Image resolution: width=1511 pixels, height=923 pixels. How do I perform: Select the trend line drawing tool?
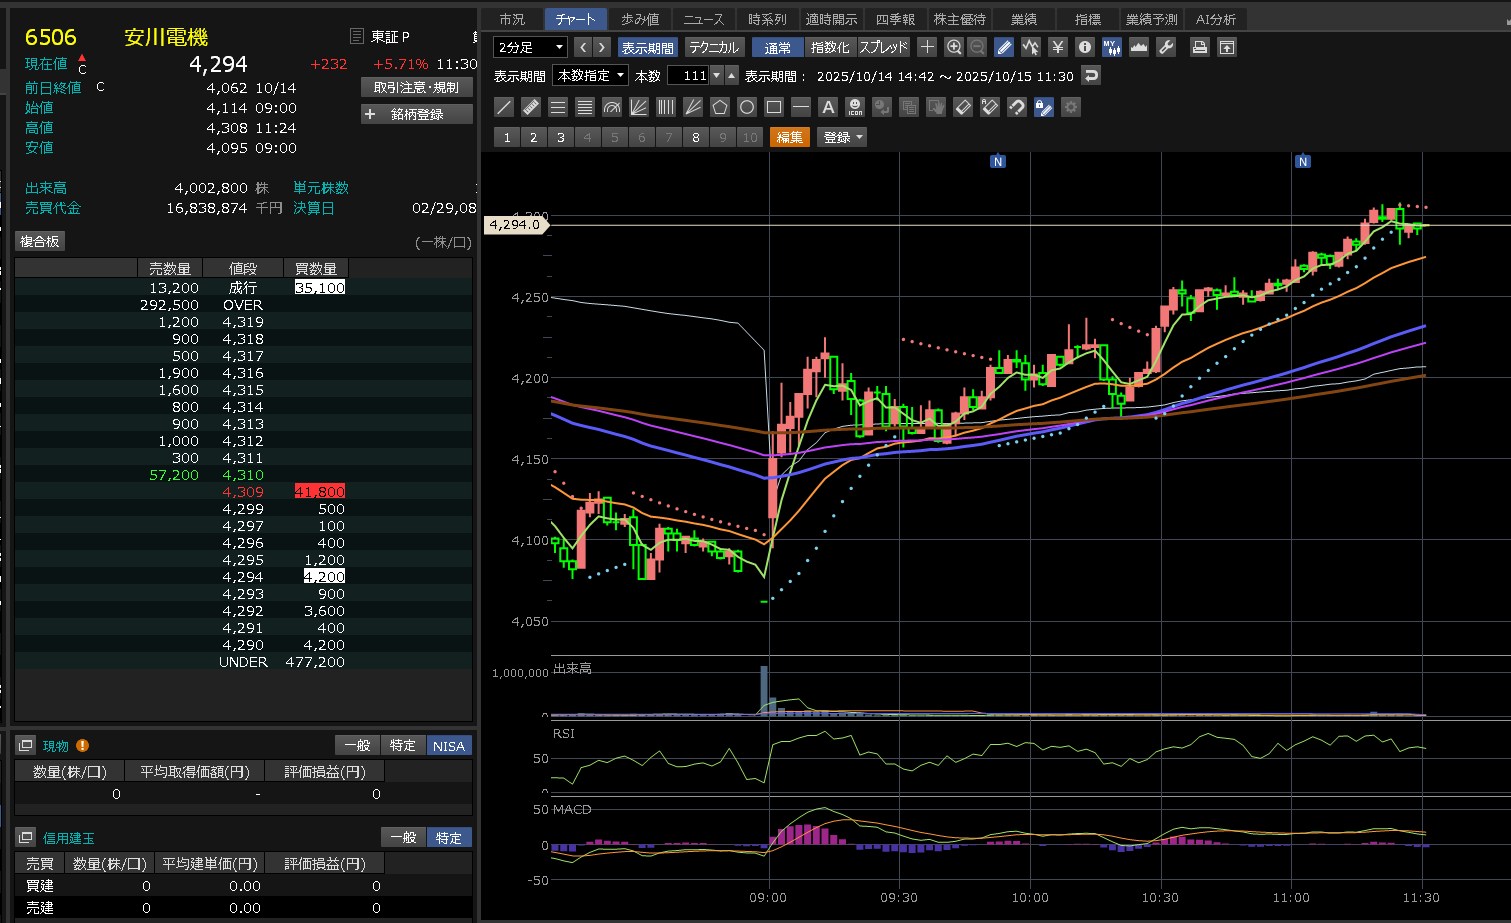pyautogui.click(x=504, y=107)
